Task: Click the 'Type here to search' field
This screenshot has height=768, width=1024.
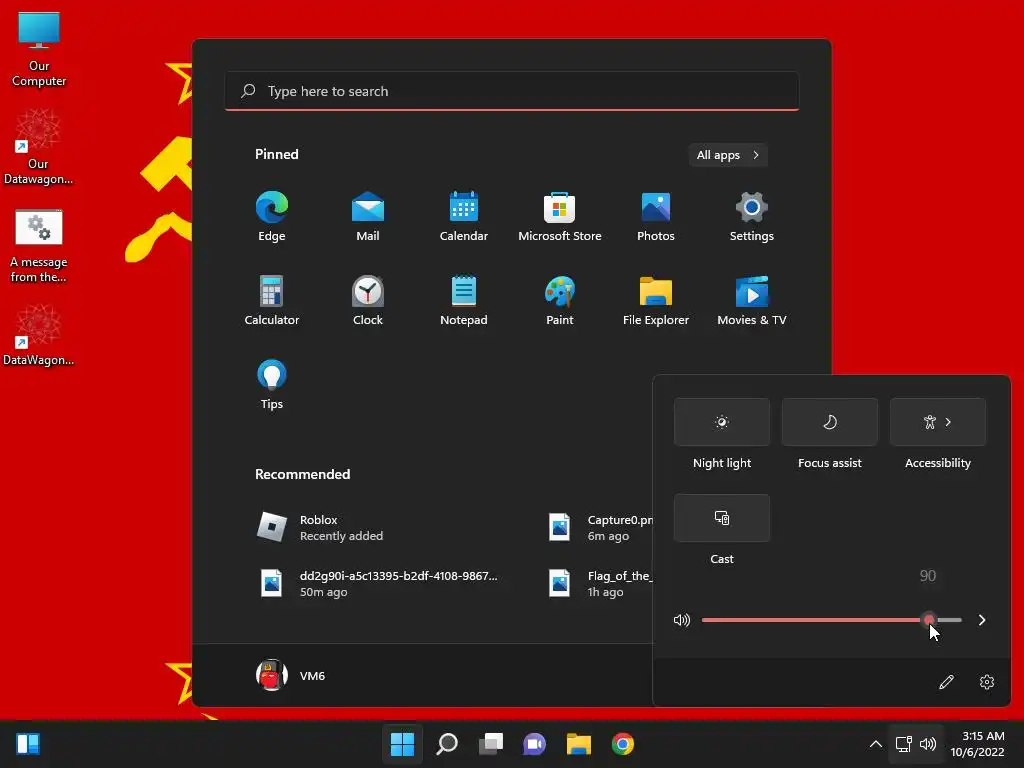Action: [x=512, y=91]
